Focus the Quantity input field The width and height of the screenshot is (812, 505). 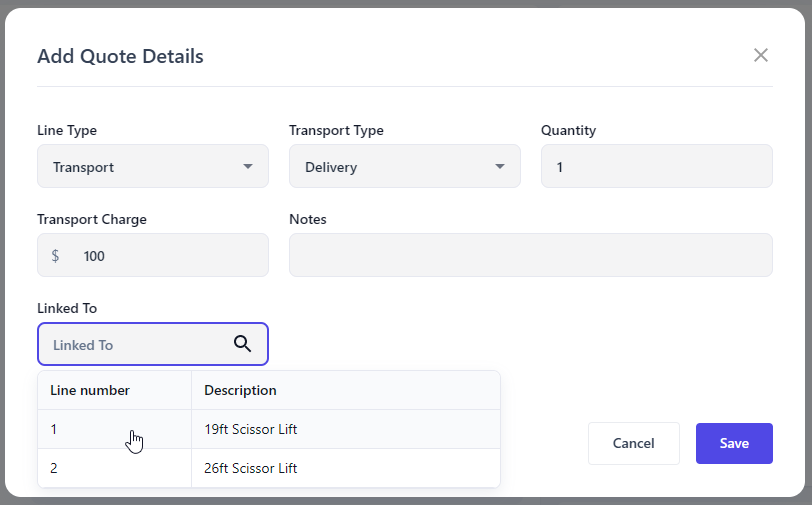(656, 167)
